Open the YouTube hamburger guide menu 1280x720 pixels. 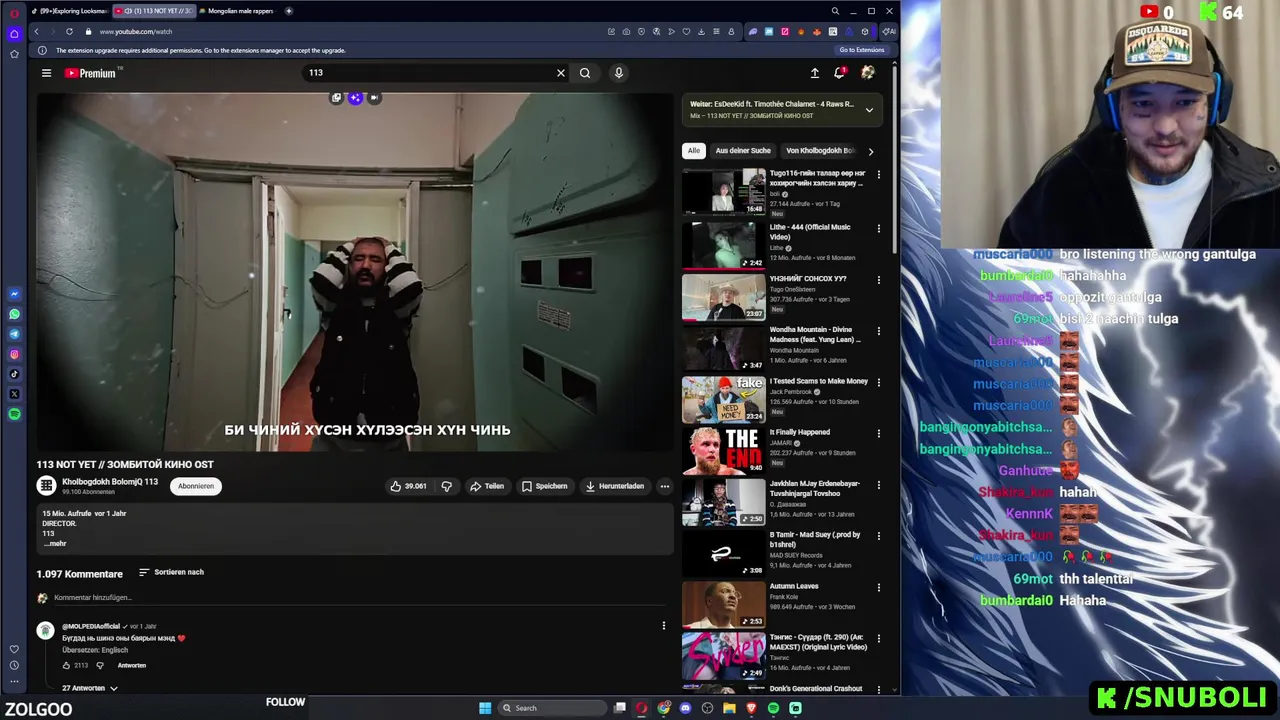point(46,73)
